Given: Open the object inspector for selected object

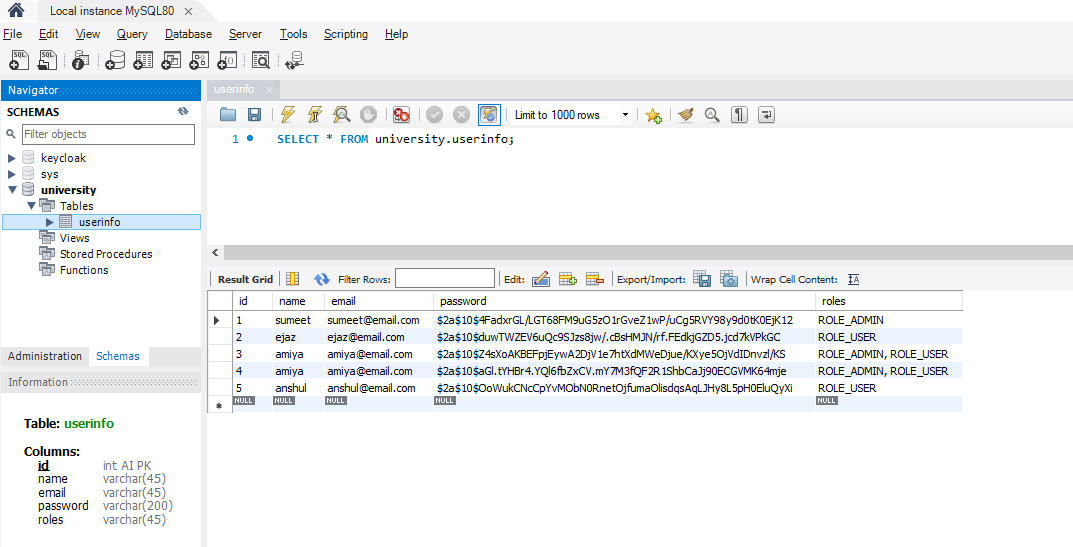Looking at the screenshot, I should pyautogui.click(x=81, y=60).
